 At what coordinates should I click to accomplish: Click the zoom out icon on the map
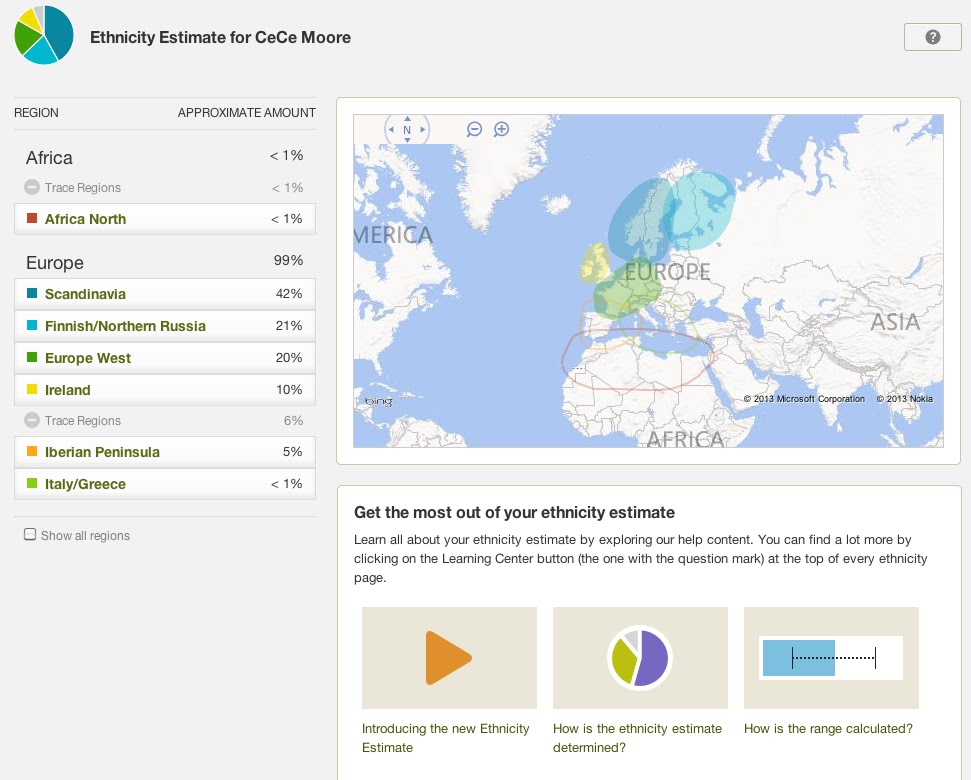[x=473, y=129]
